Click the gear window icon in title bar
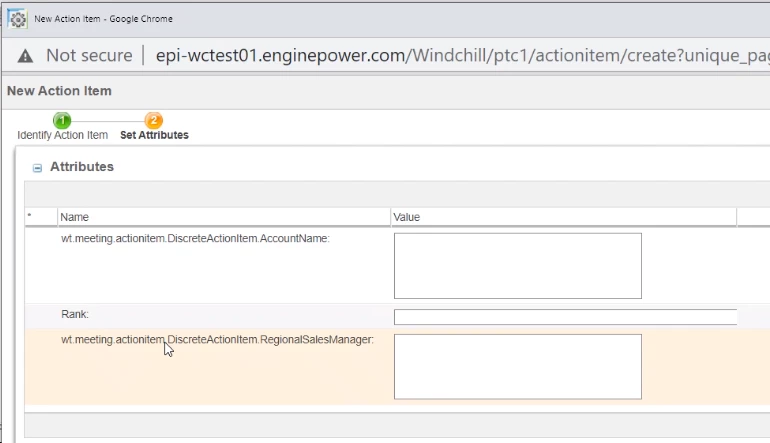This screenshot has width=770, height=443. tap(18, 19)
